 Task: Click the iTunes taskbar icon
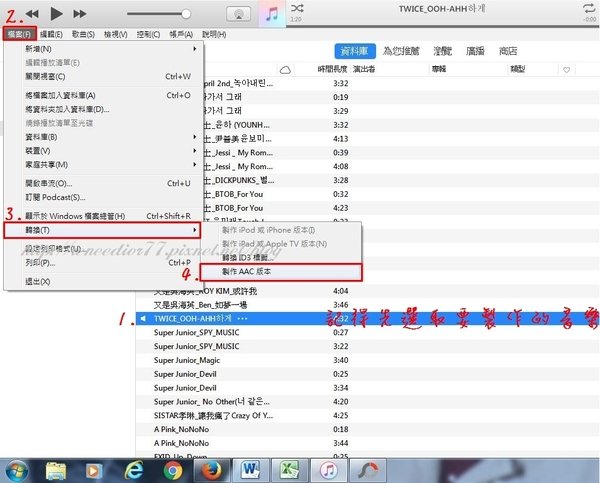(329, 471)
